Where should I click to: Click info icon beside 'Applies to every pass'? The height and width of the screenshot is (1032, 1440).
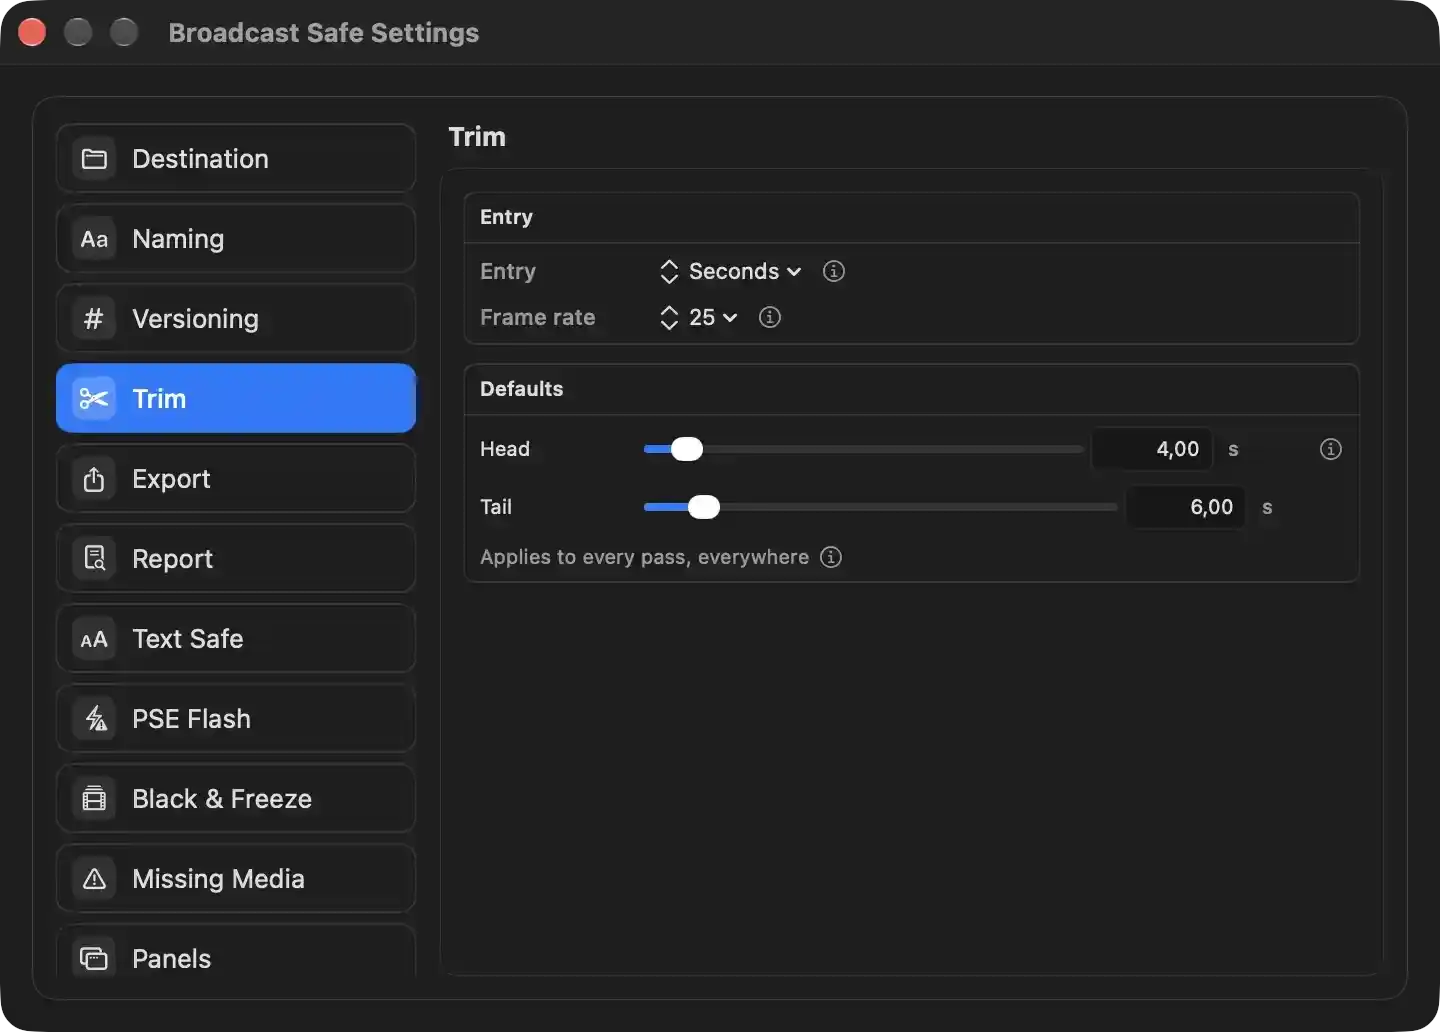coord(831,557)
